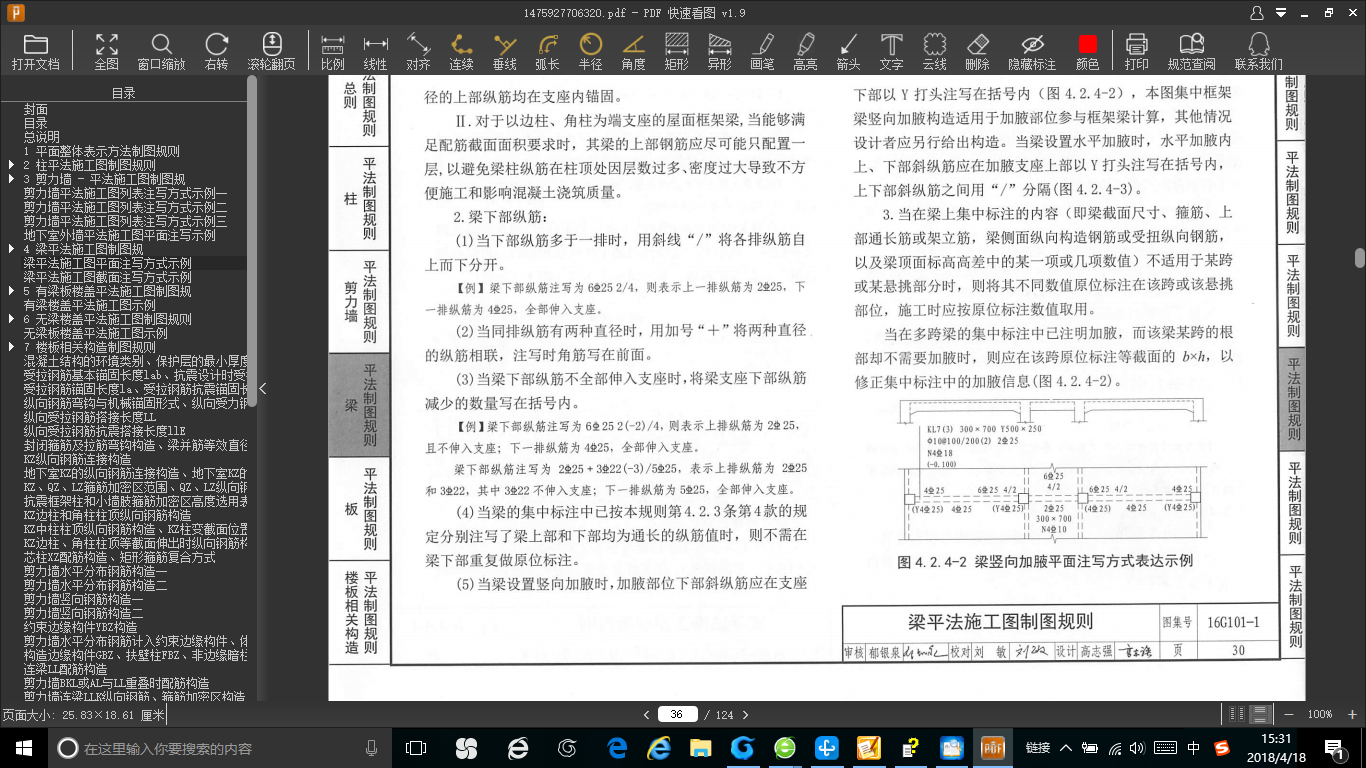Toggle 隐藏标注 hide annotations eye
The image size is (1366, 768).
[1032, 51]
